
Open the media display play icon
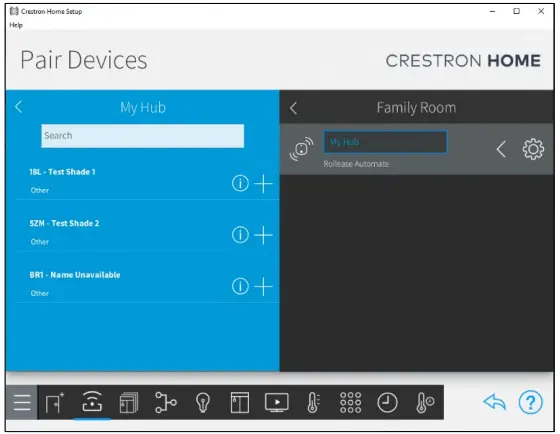[x=277, y=403]
